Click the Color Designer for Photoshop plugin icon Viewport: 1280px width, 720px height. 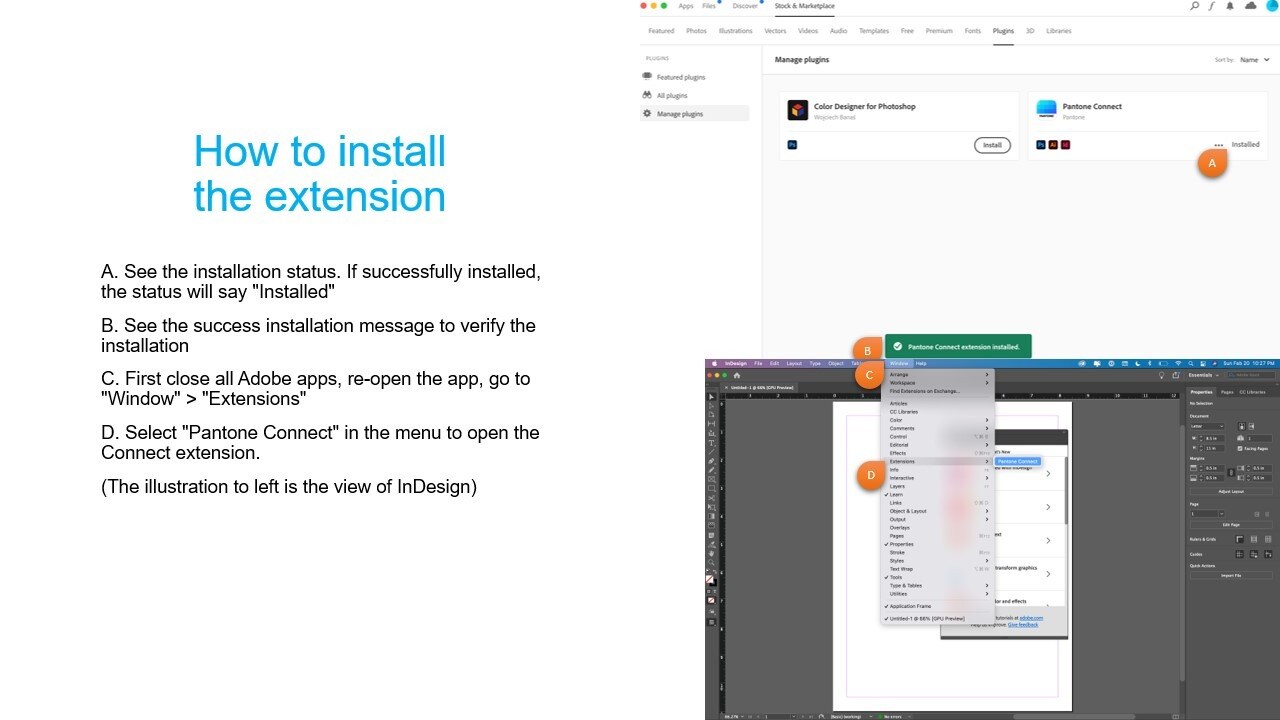coord(798,110)
